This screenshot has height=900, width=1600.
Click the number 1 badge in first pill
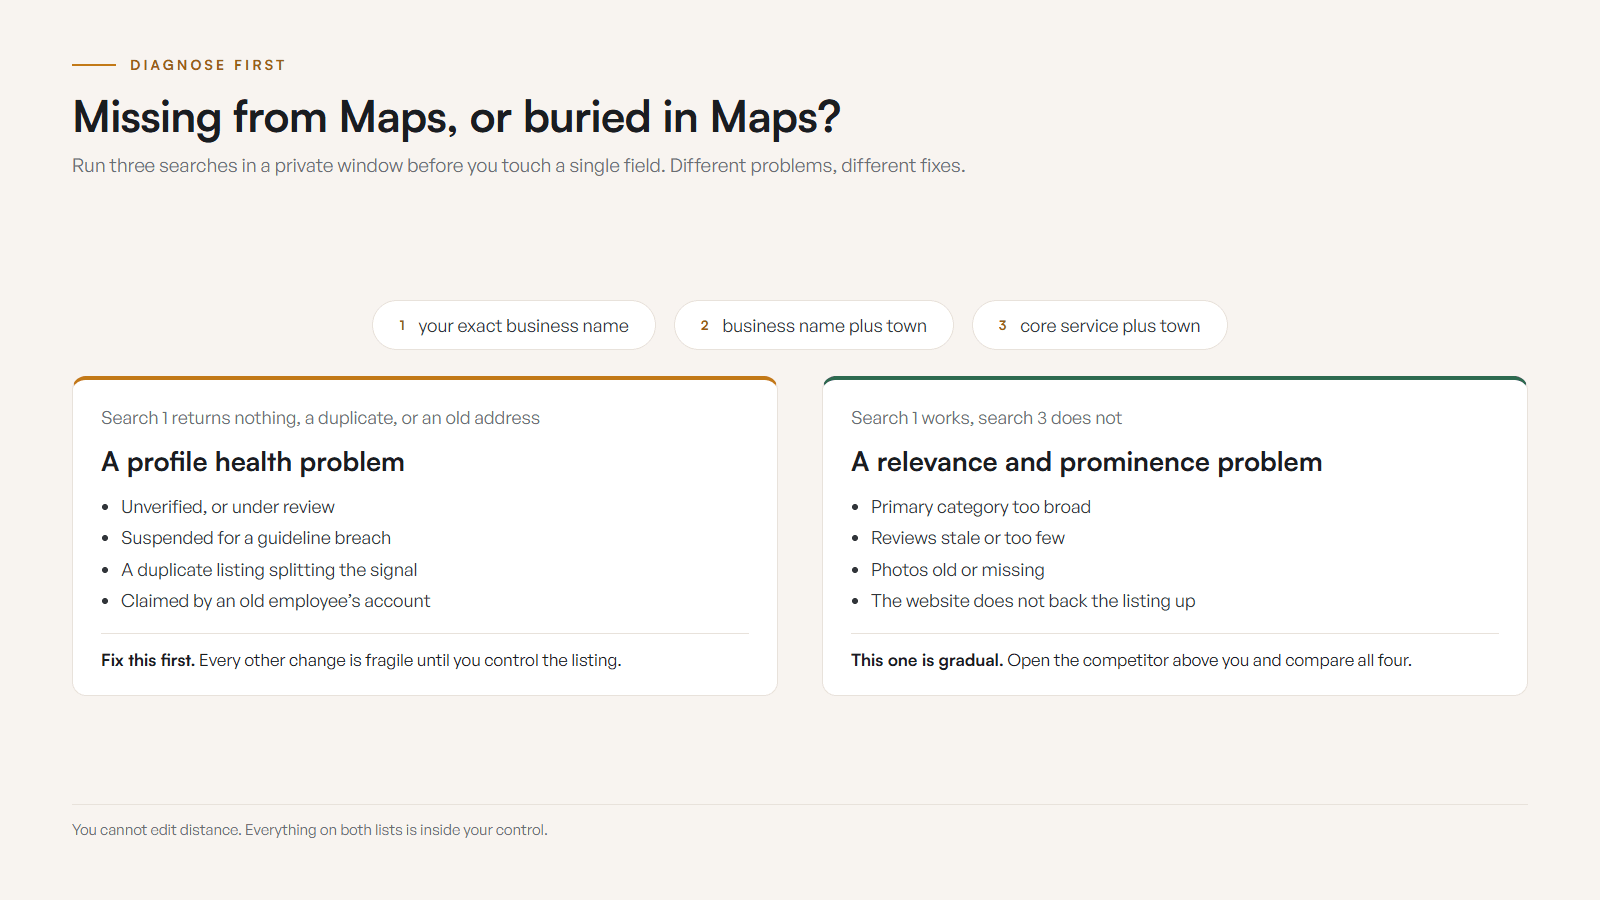tap(402, 325)
